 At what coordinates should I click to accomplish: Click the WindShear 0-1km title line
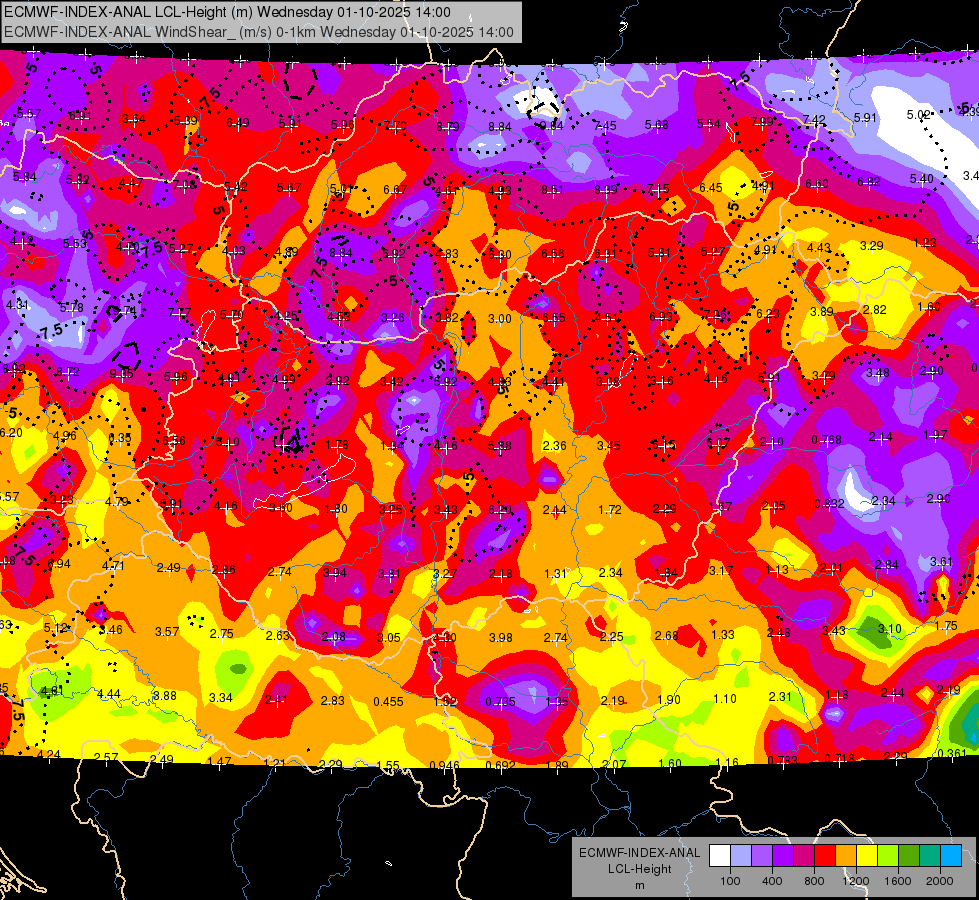point(259,32)
